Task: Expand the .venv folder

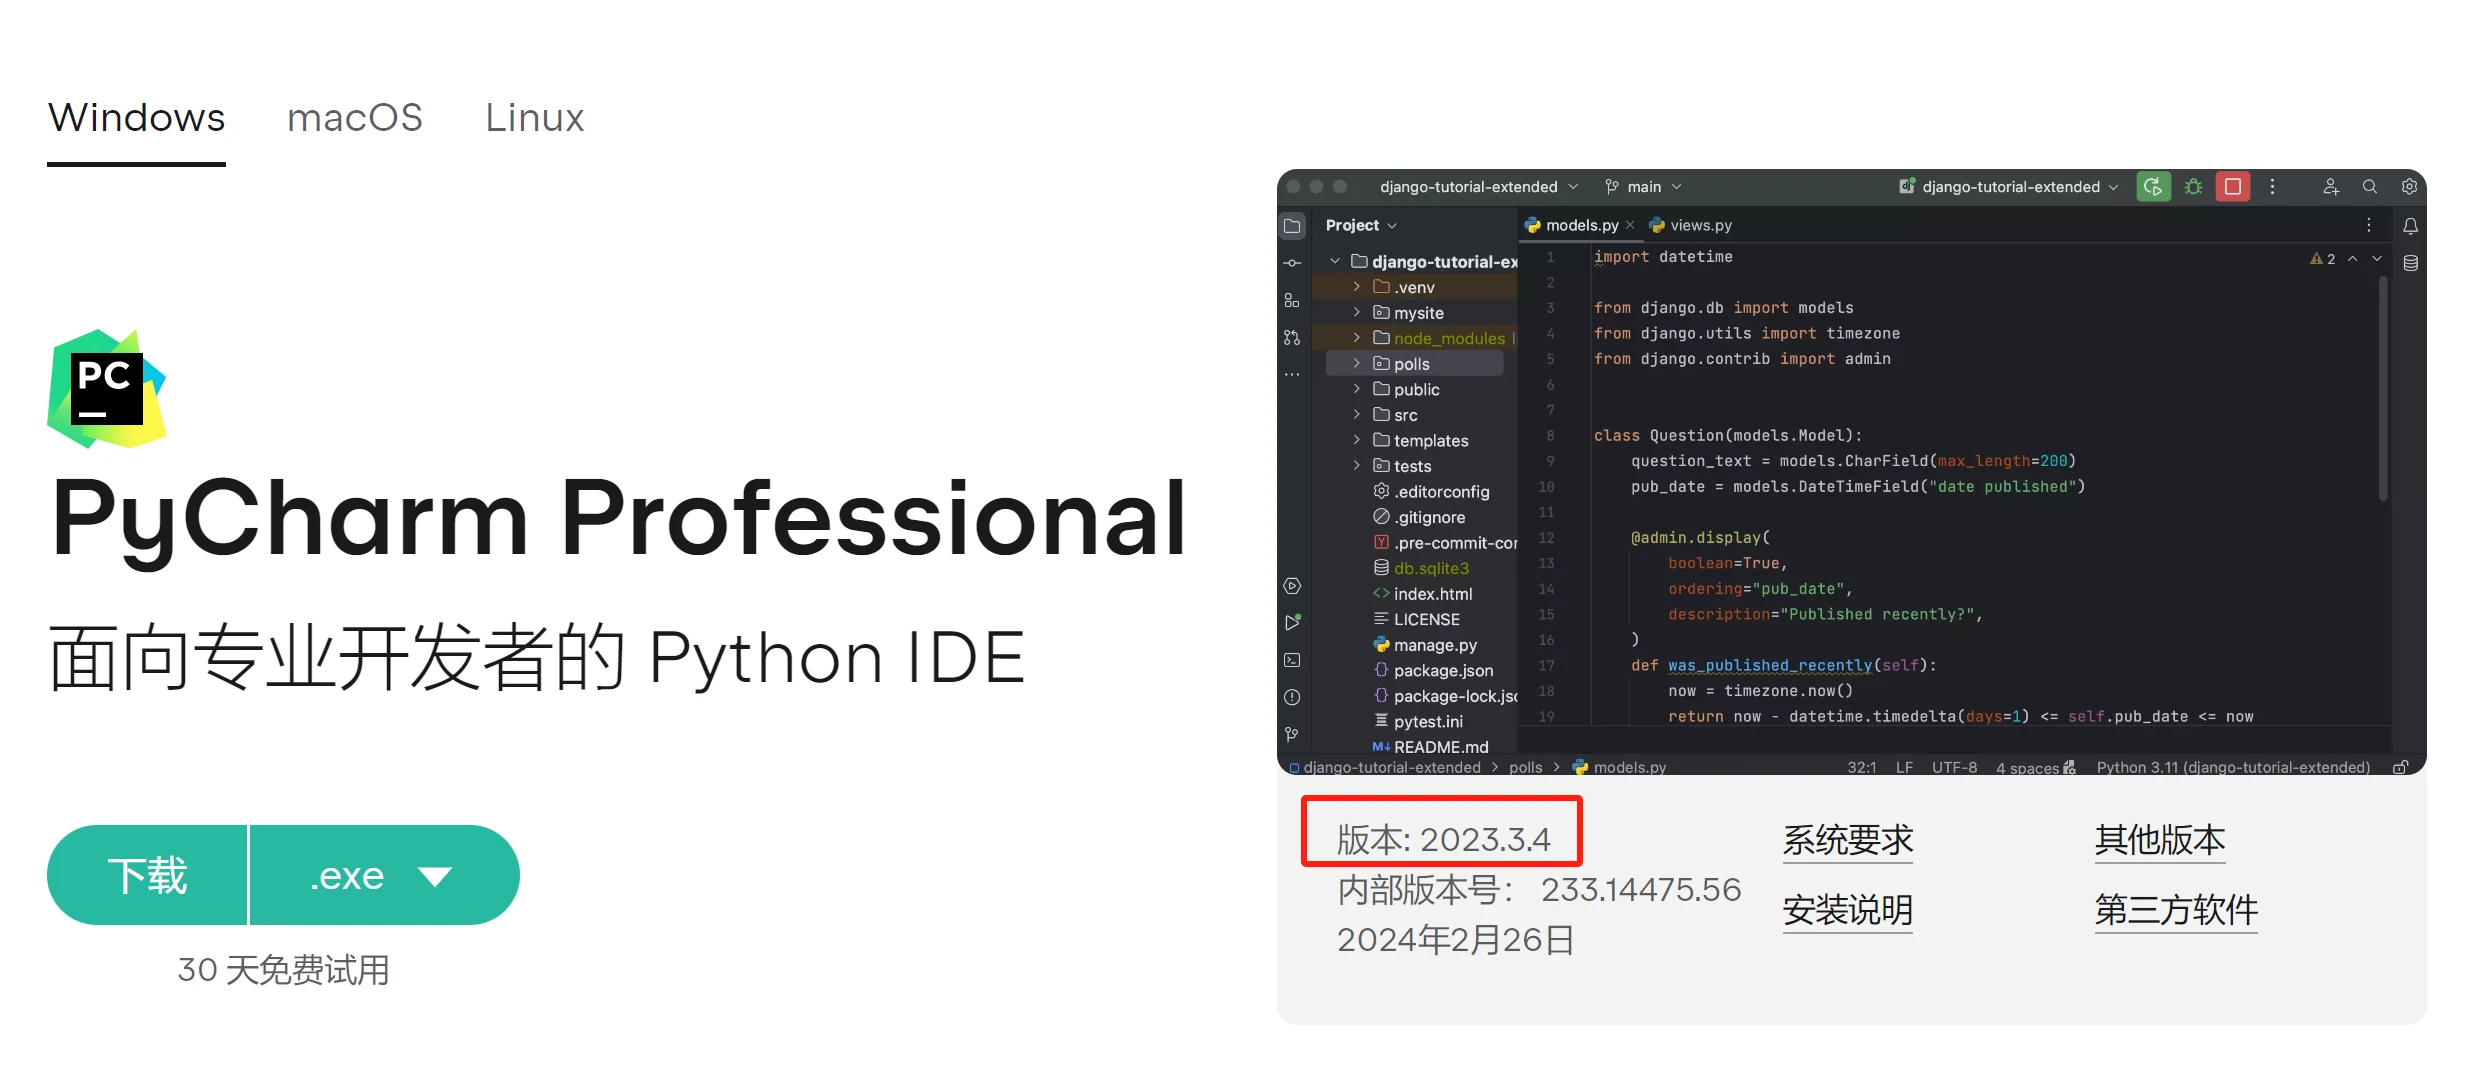Action: point(1356,287)
